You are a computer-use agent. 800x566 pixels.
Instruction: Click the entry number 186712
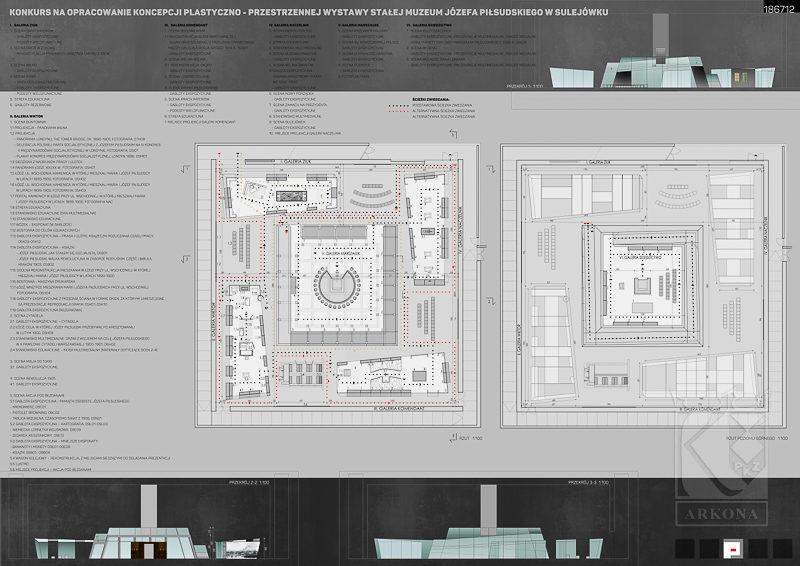tap(779, 9)
